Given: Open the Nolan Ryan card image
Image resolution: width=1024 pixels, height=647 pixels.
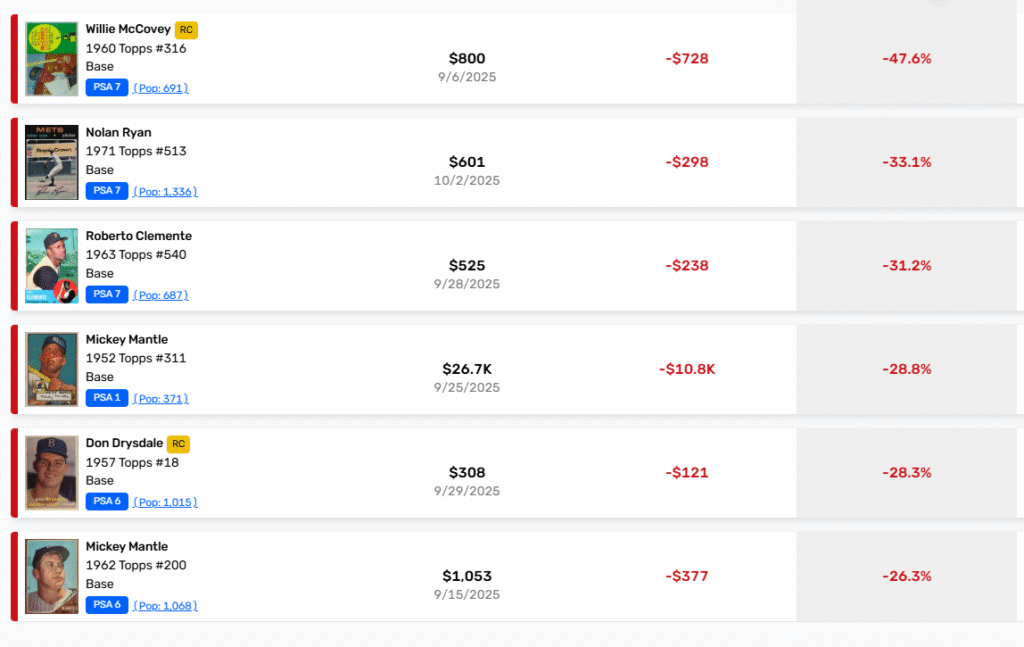Looking at the screenshot, I should point(52,162).
